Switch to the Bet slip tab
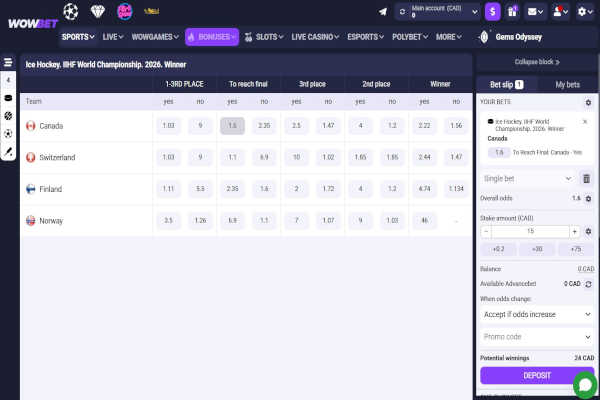 506,85
